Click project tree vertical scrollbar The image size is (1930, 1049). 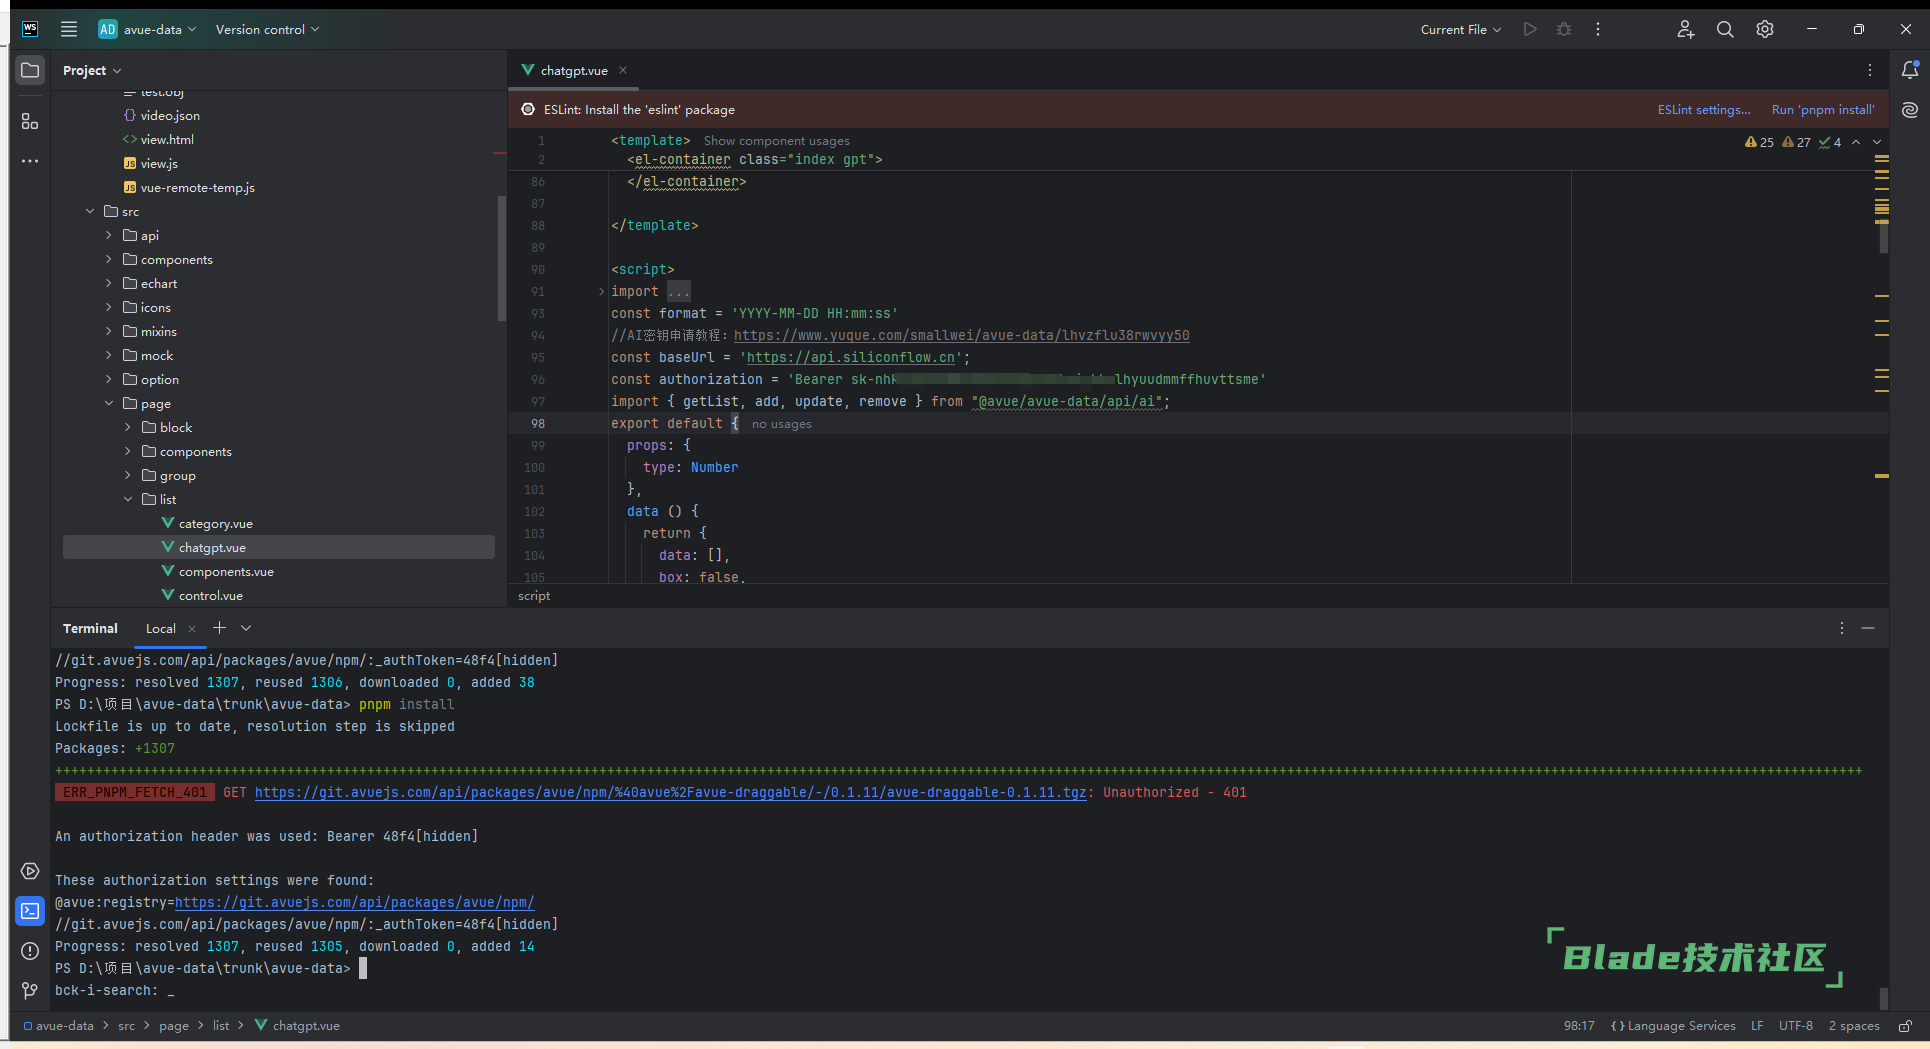pyautogui.click(x=501, y=258)
